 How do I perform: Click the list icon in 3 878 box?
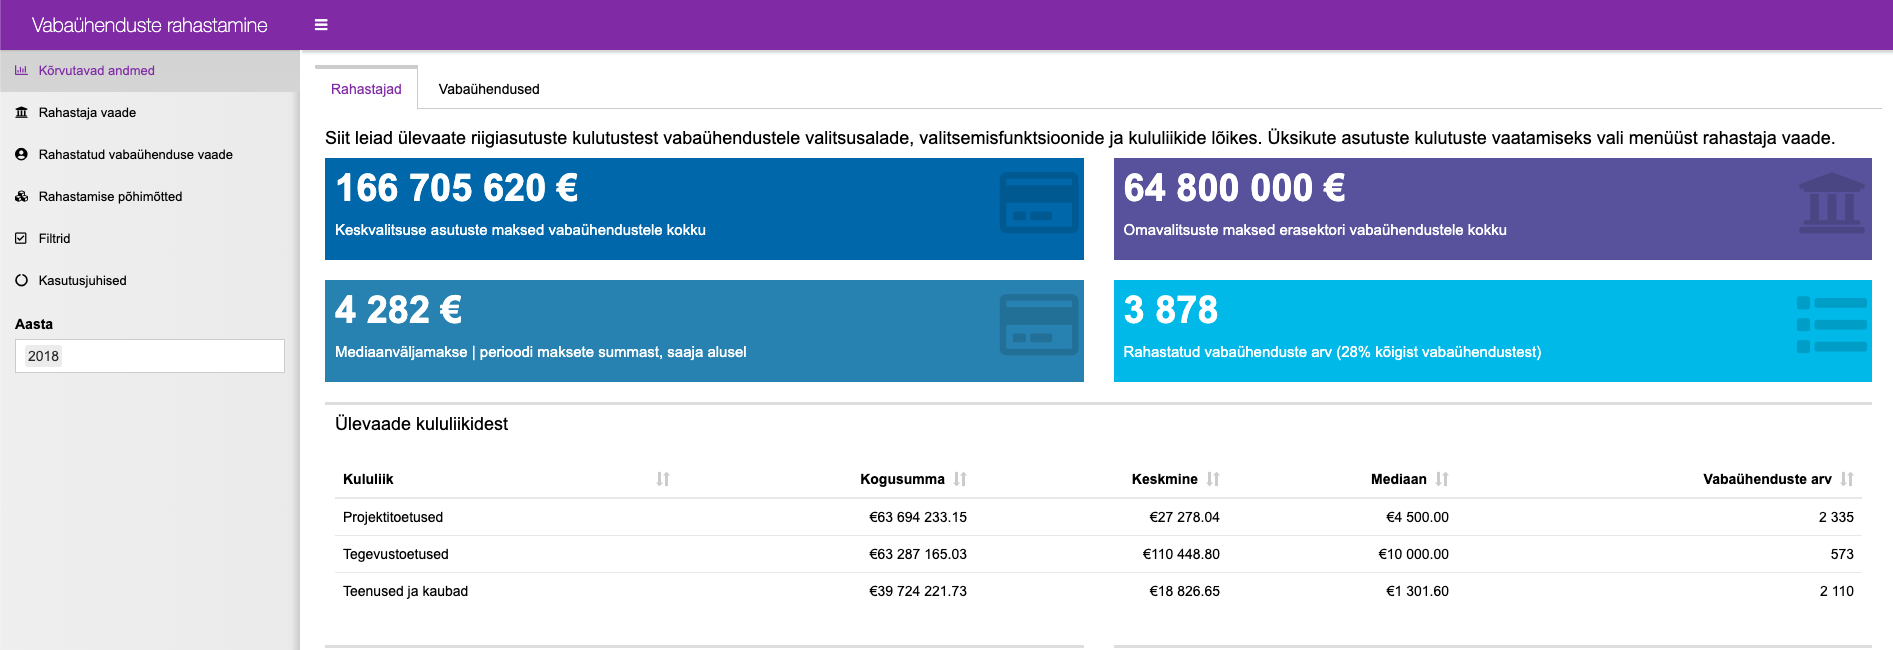pyautogui.click(x=1832, y=325)
